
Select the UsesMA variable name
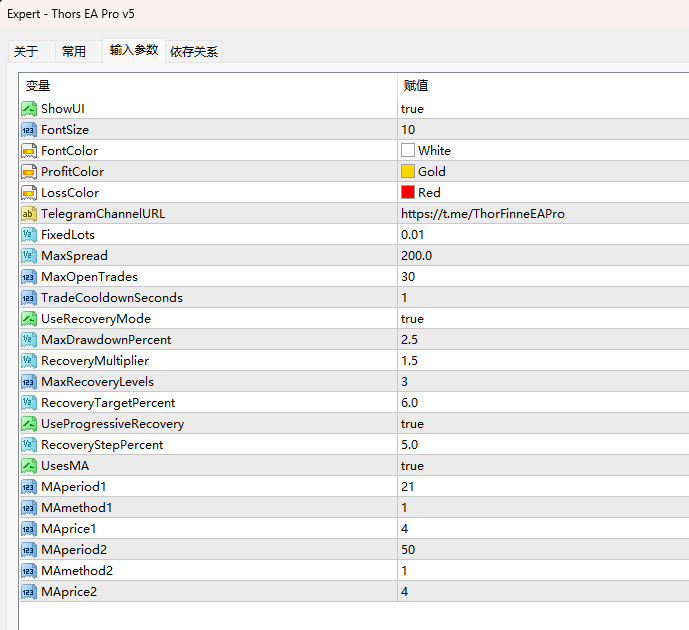point(65,466)
